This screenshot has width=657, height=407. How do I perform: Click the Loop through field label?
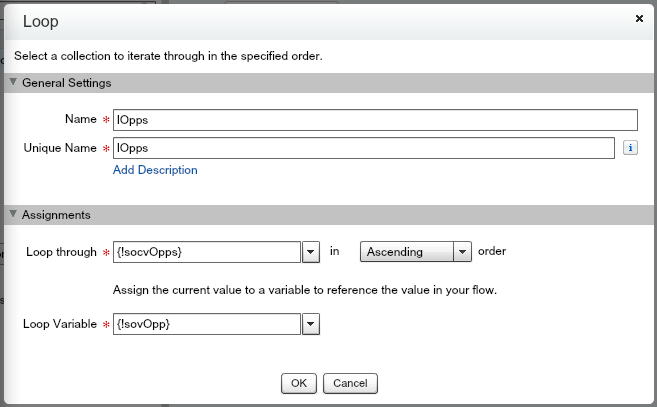[60, 252]
